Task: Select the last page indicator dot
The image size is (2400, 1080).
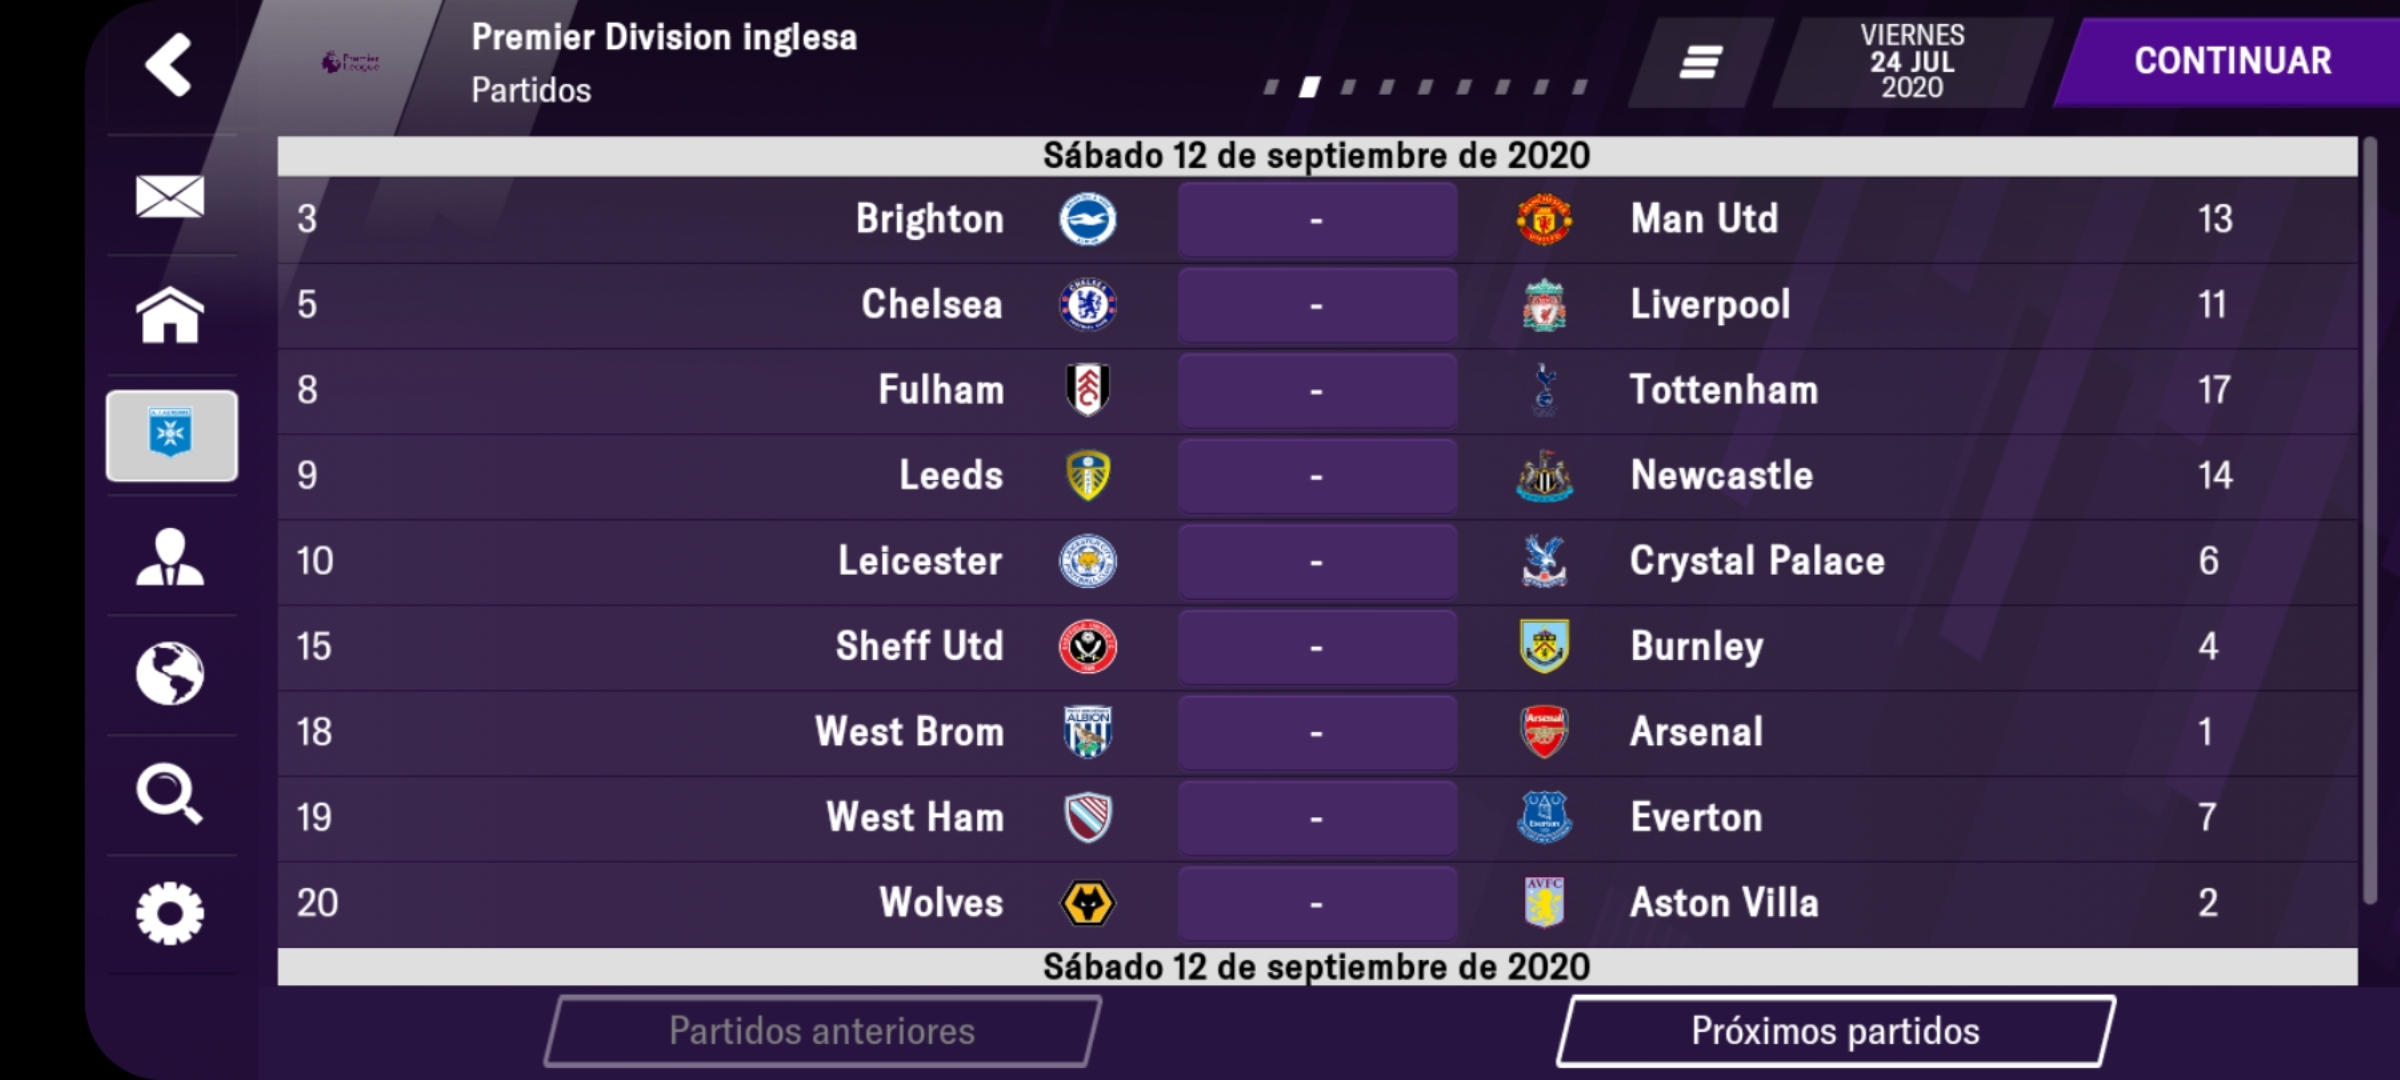Action: click(x=1580, y=87)
